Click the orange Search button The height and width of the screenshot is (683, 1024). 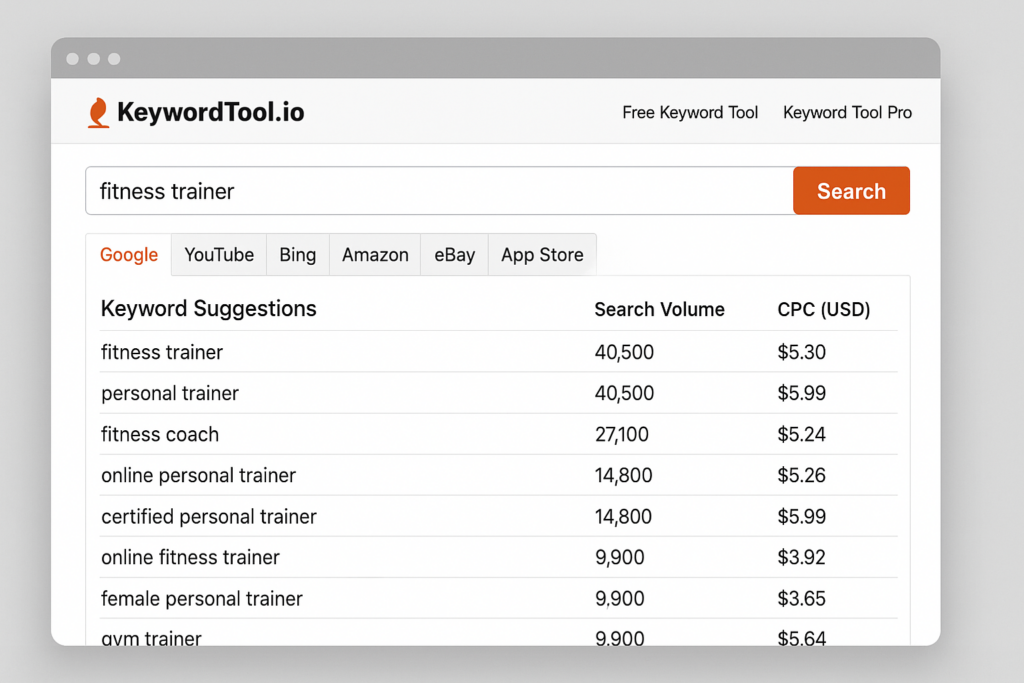[x=851, y=191]
